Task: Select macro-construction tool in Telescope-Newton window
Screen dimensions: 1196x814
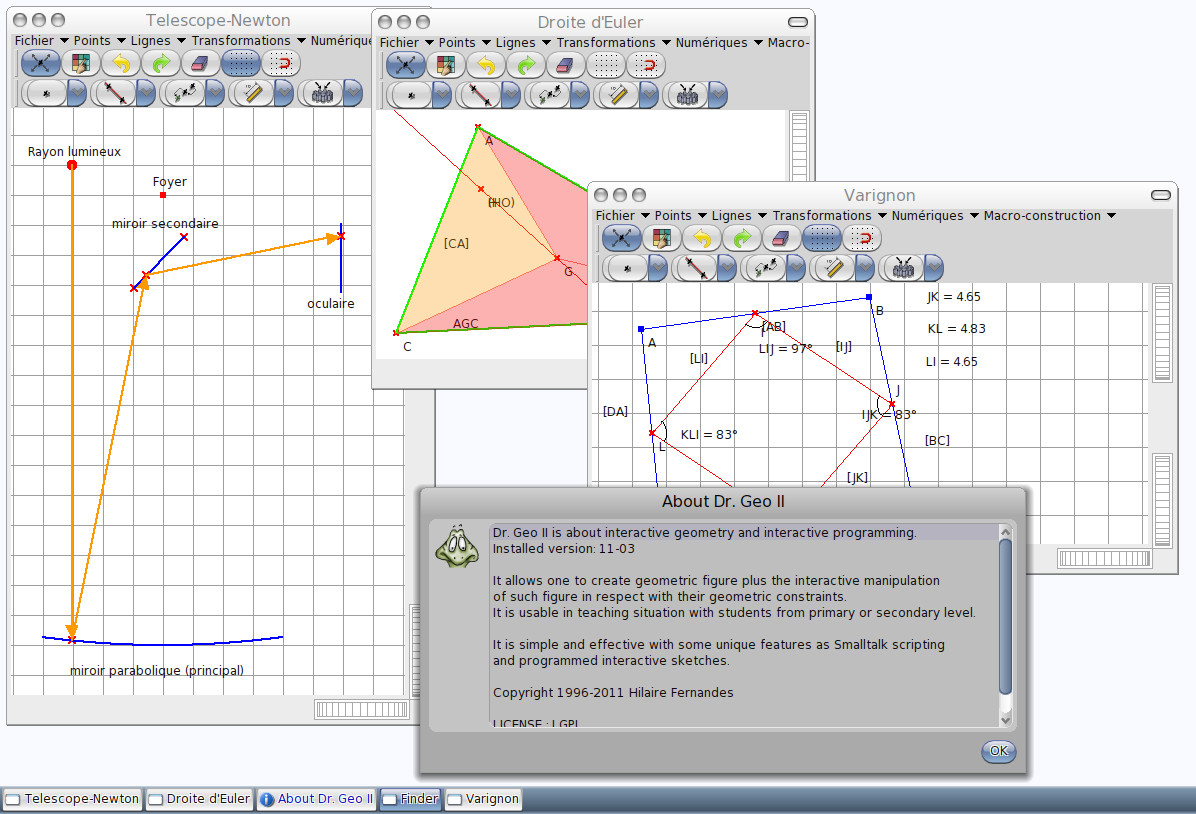Action: (321, 94)
